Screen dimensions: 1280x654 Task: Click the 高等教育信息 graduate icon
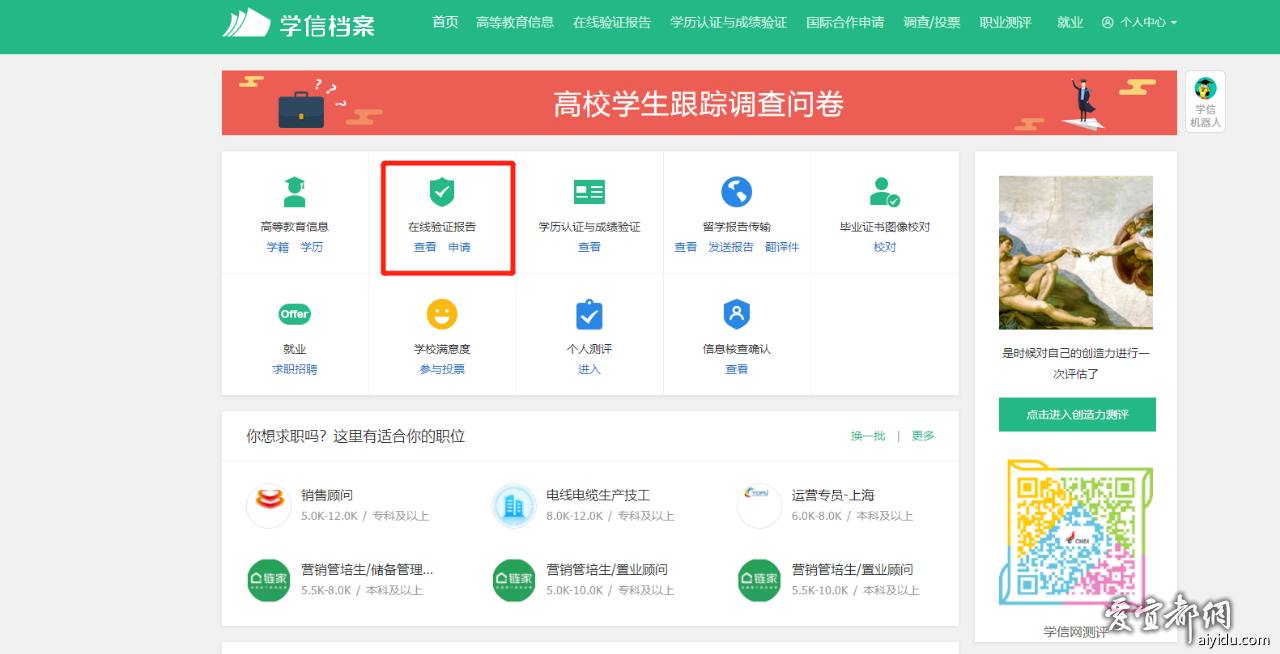[x=294, y=192]
